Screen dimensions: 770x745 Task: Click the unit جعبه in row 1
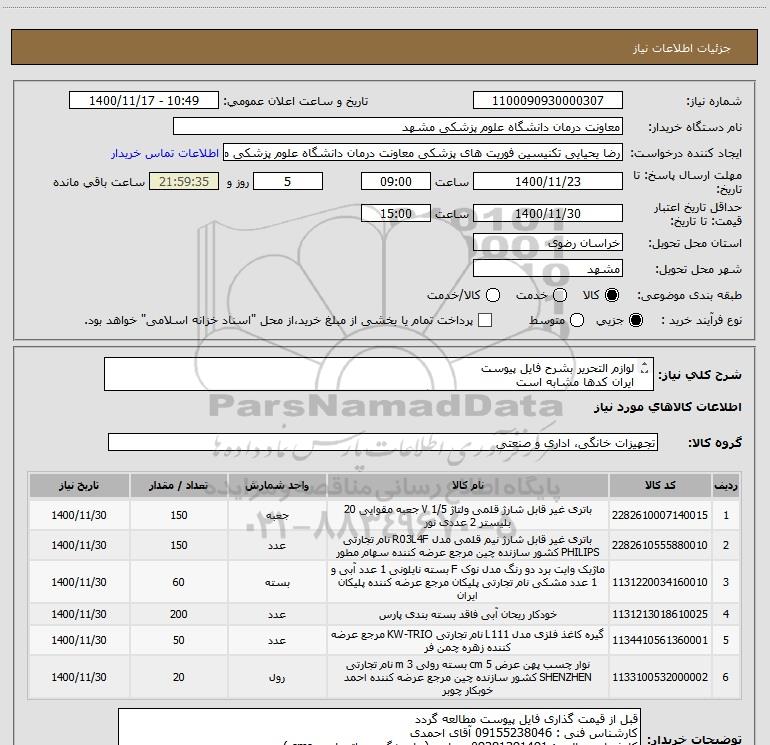pyautogui.click(x=277, y=516)
